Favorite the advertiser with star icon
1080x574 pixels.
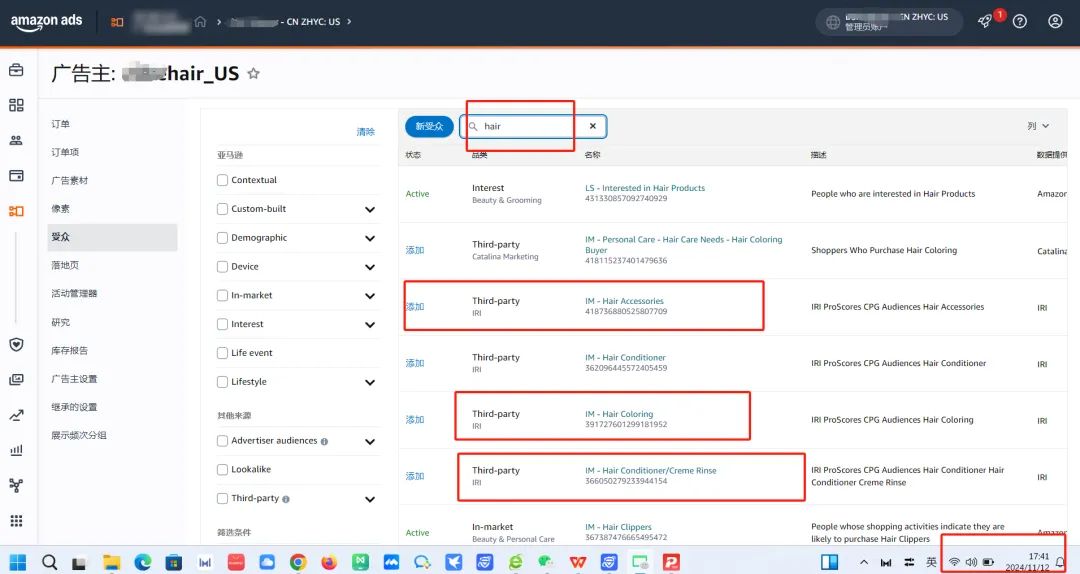click(x=253, y=73)
